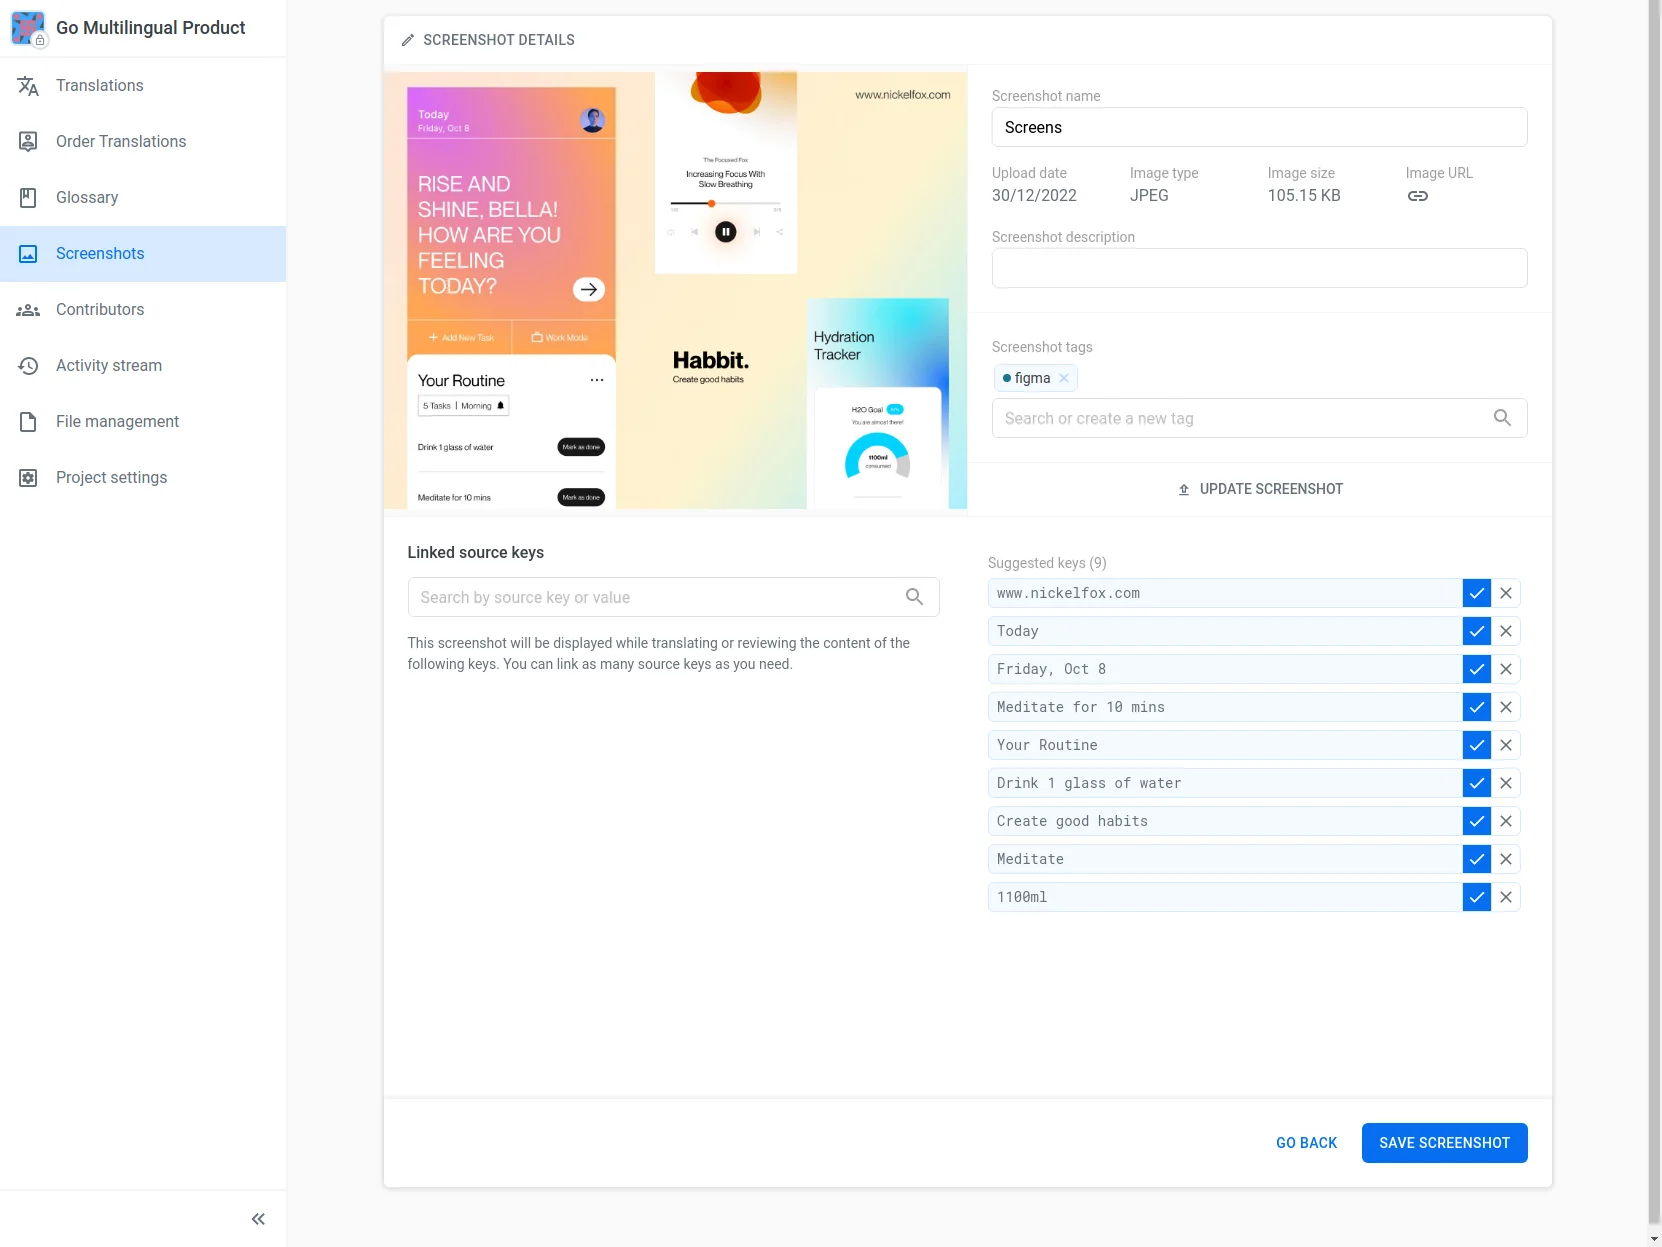The width and height of the screenshot is (1662, 1247).
Task: Focus the Screenshot description field
Action: point(1259,268)
